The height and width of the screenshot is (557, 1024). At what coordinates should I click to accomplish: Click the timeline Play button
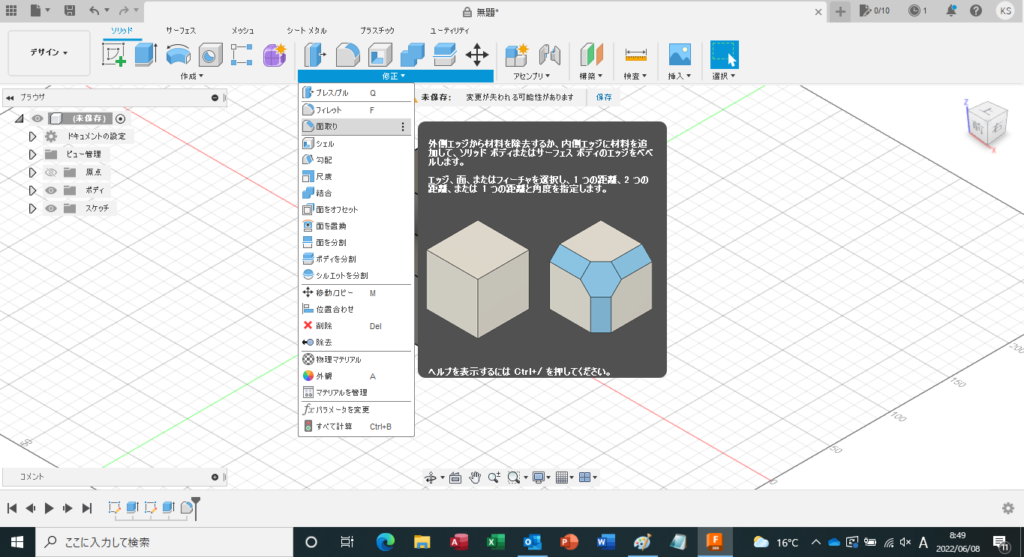click(49, 508)
